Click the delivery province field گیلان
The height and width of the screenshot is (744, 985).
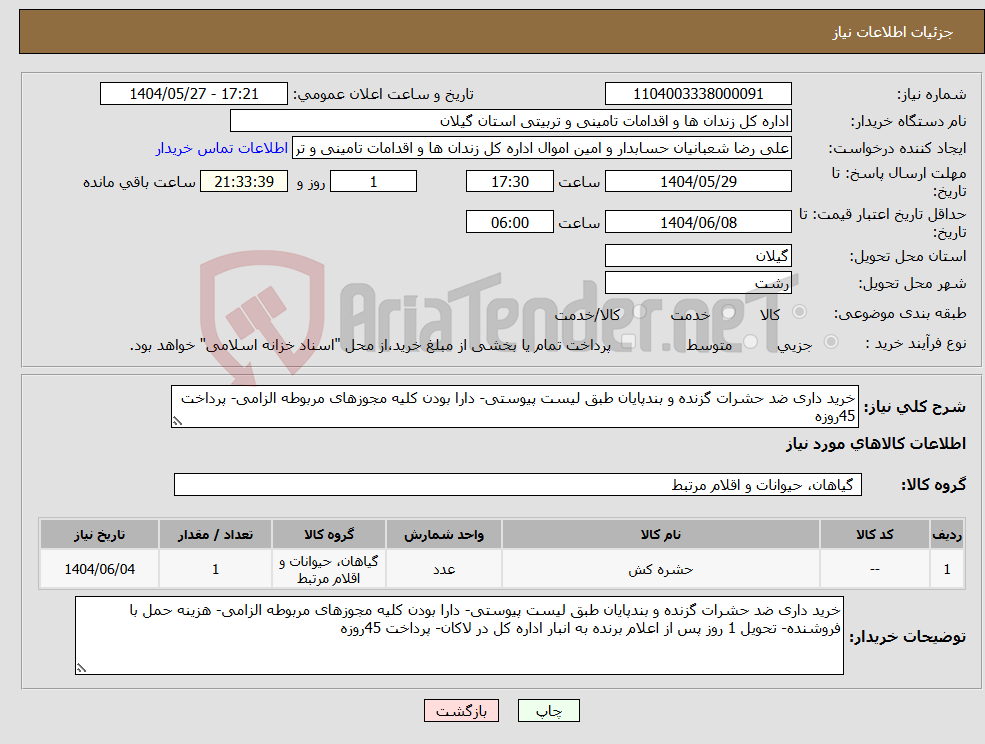pos(698,256)
